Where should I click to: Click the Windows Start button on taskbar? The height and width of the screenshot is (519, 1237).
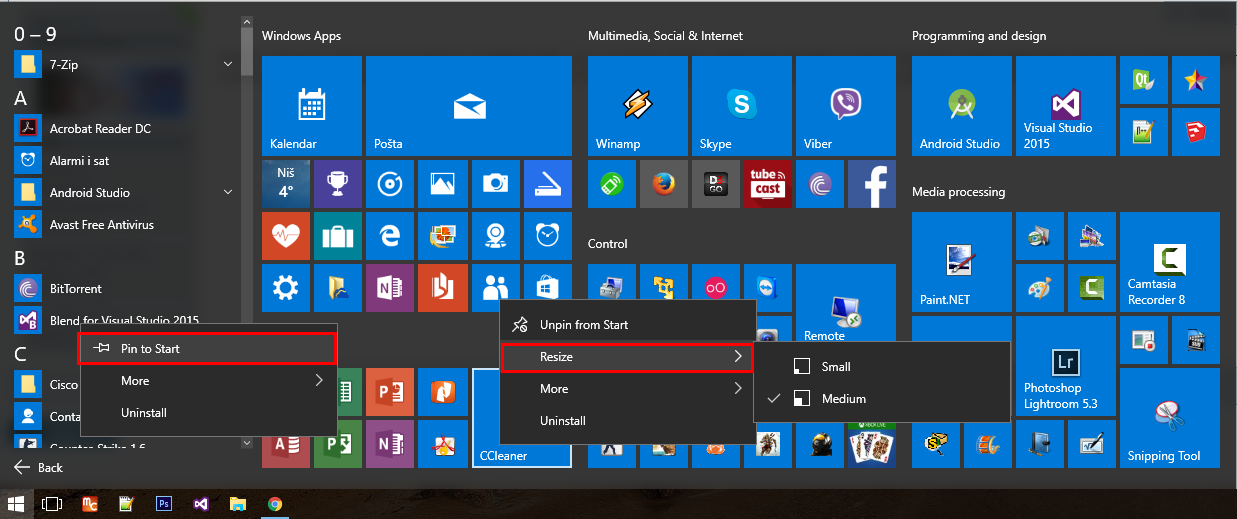pyautogui.click(x=17, y=504)
